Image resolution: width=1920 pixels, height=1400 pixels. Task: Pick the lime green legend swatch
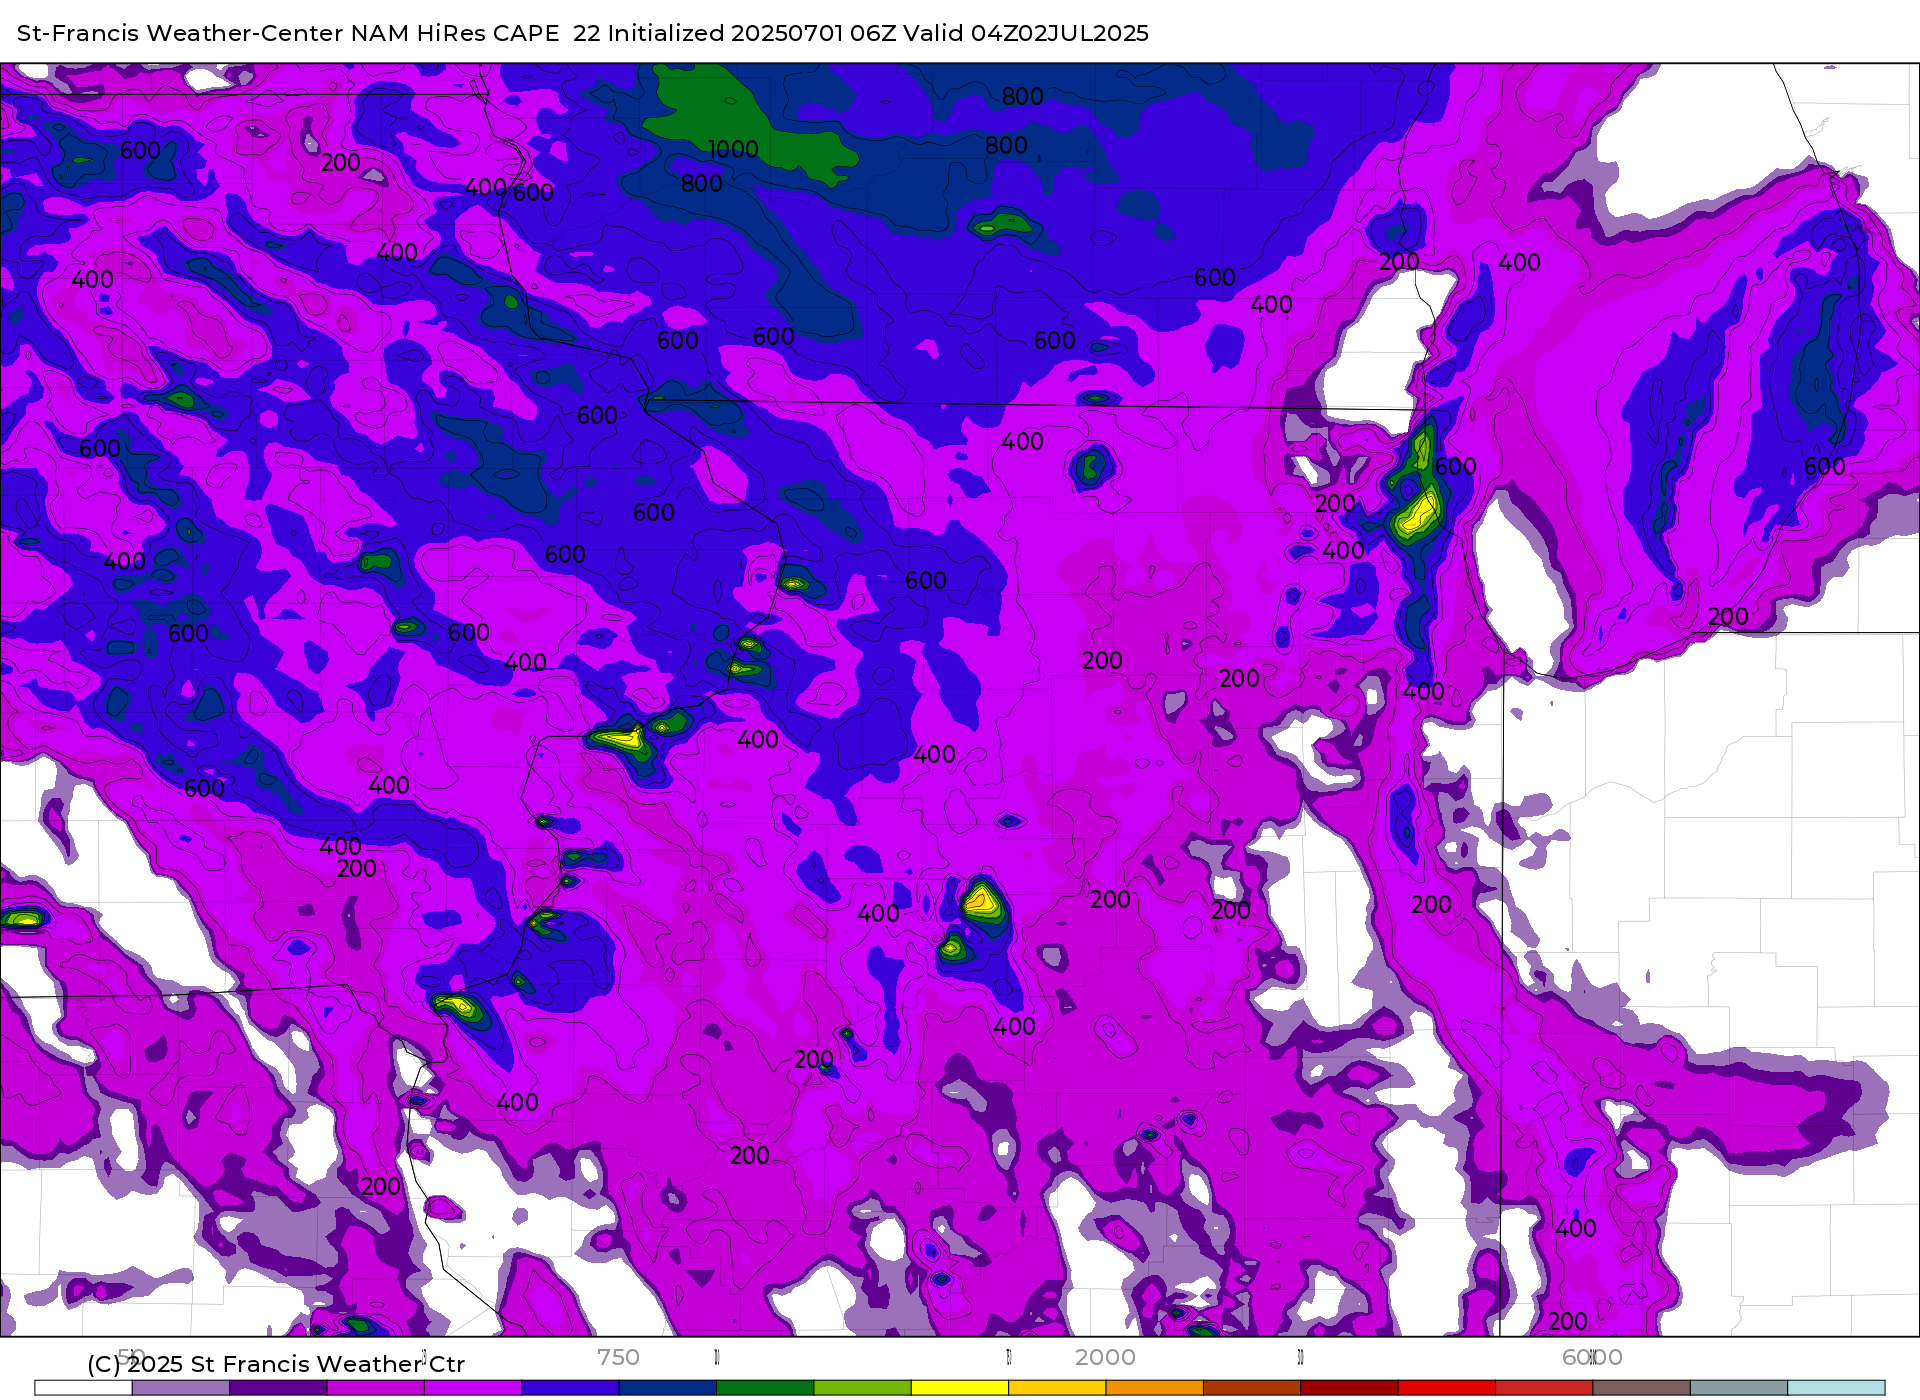(x=862, y=1388)
